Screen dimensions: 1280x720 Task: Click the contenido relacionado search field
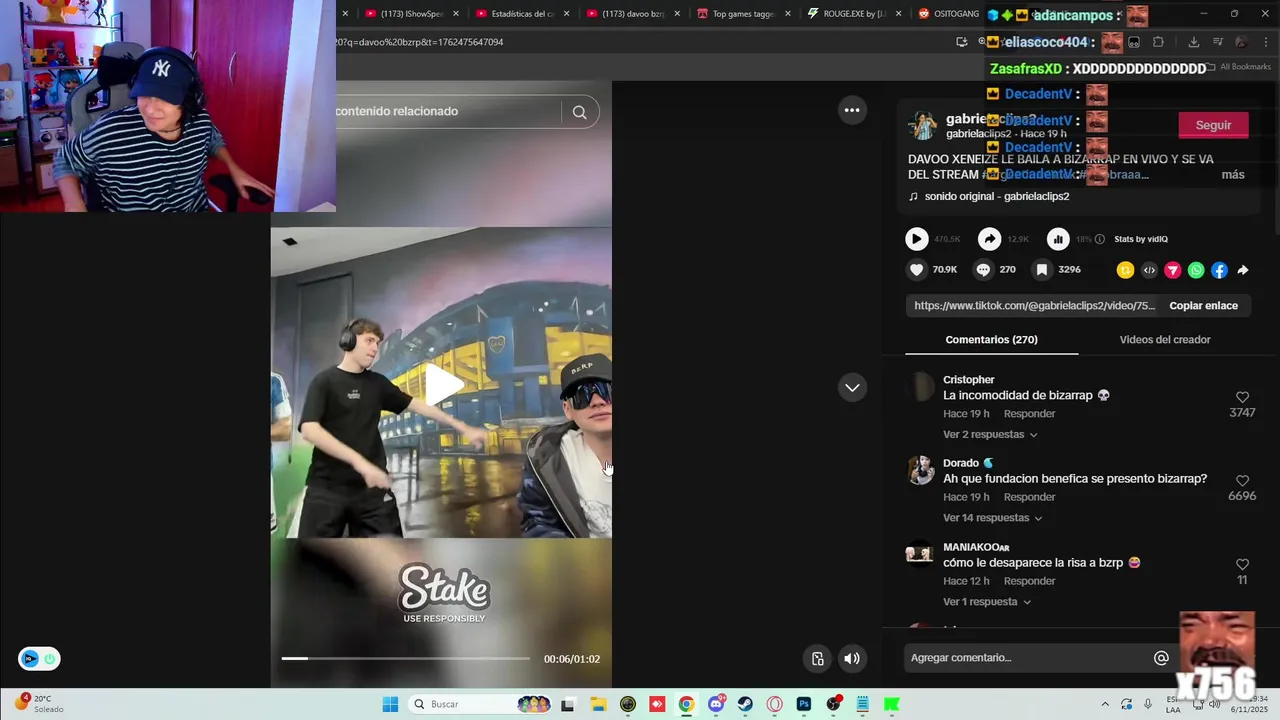click(448, 111)
